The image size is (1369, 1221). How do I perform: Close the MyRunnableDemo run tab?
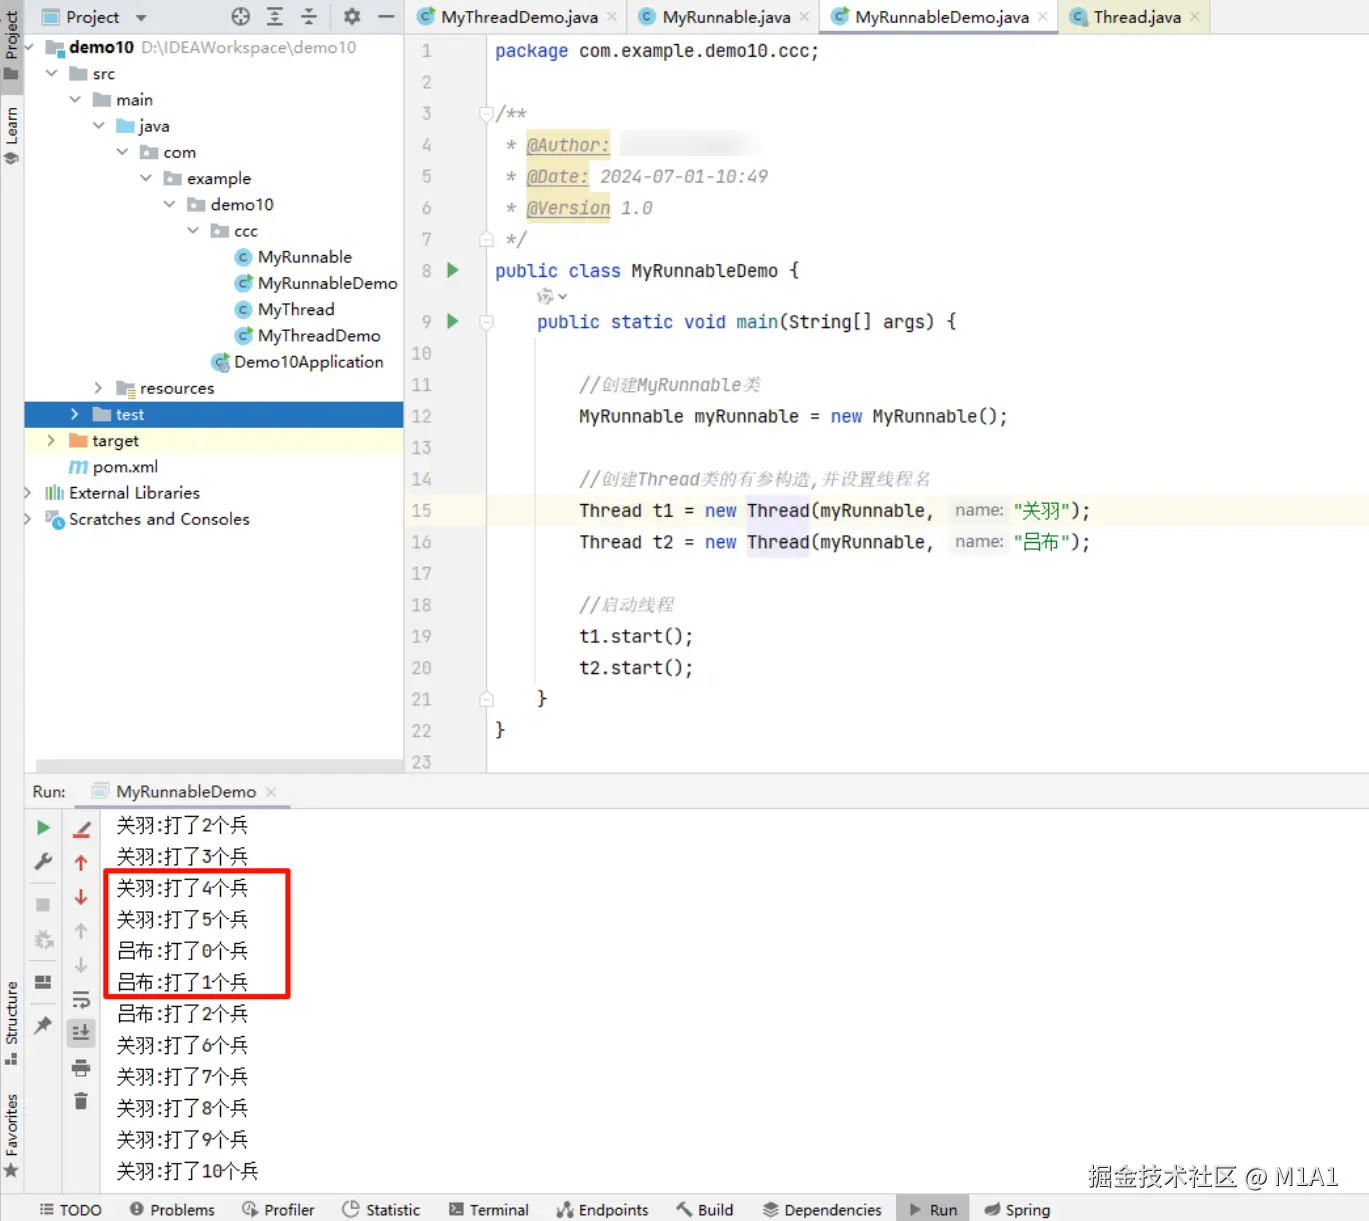(x=271, y=791)
